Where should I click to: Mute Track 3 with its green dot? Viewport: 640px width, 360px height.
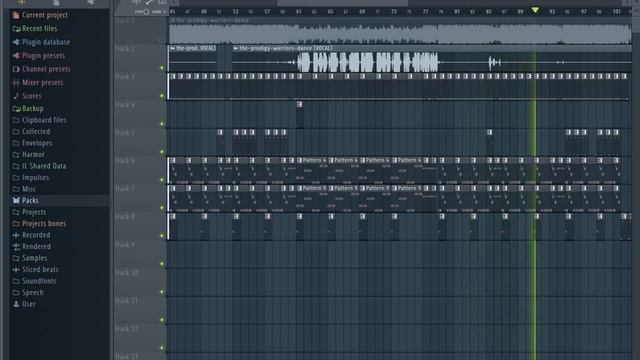coord(162,96)
